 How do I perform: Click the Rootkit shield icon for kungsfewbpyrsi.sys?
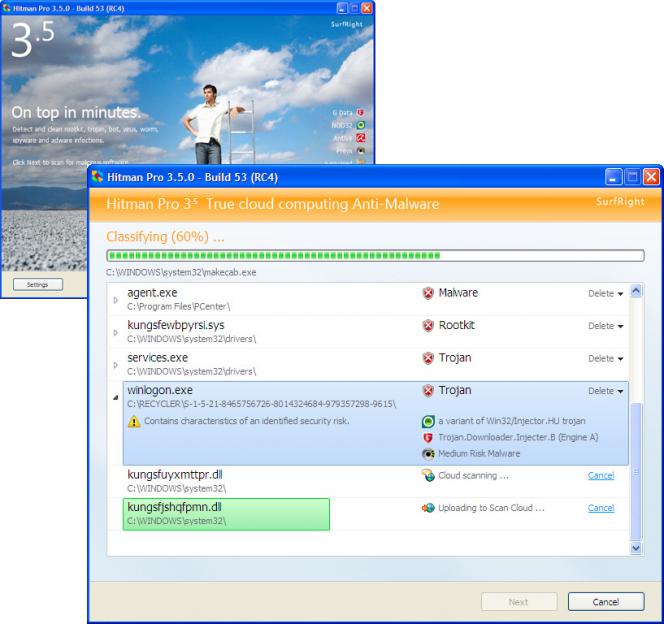[428, 325]
